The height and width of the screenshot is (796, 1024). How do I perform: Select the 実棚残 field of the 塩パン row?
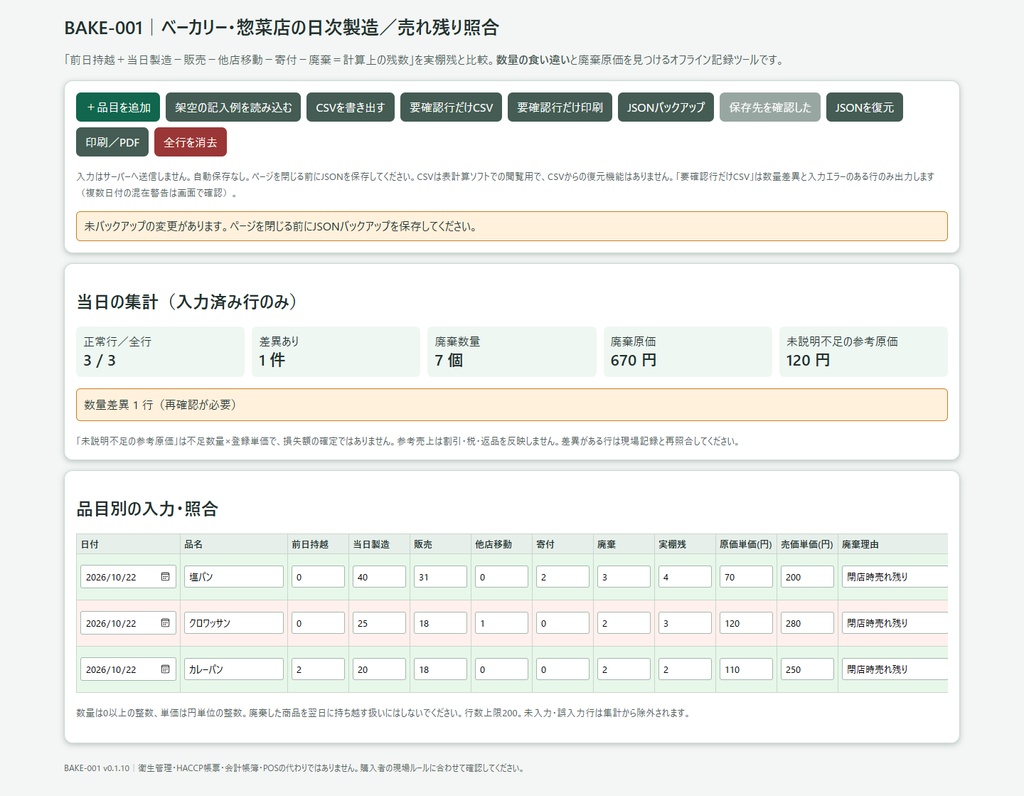[685, 577]
